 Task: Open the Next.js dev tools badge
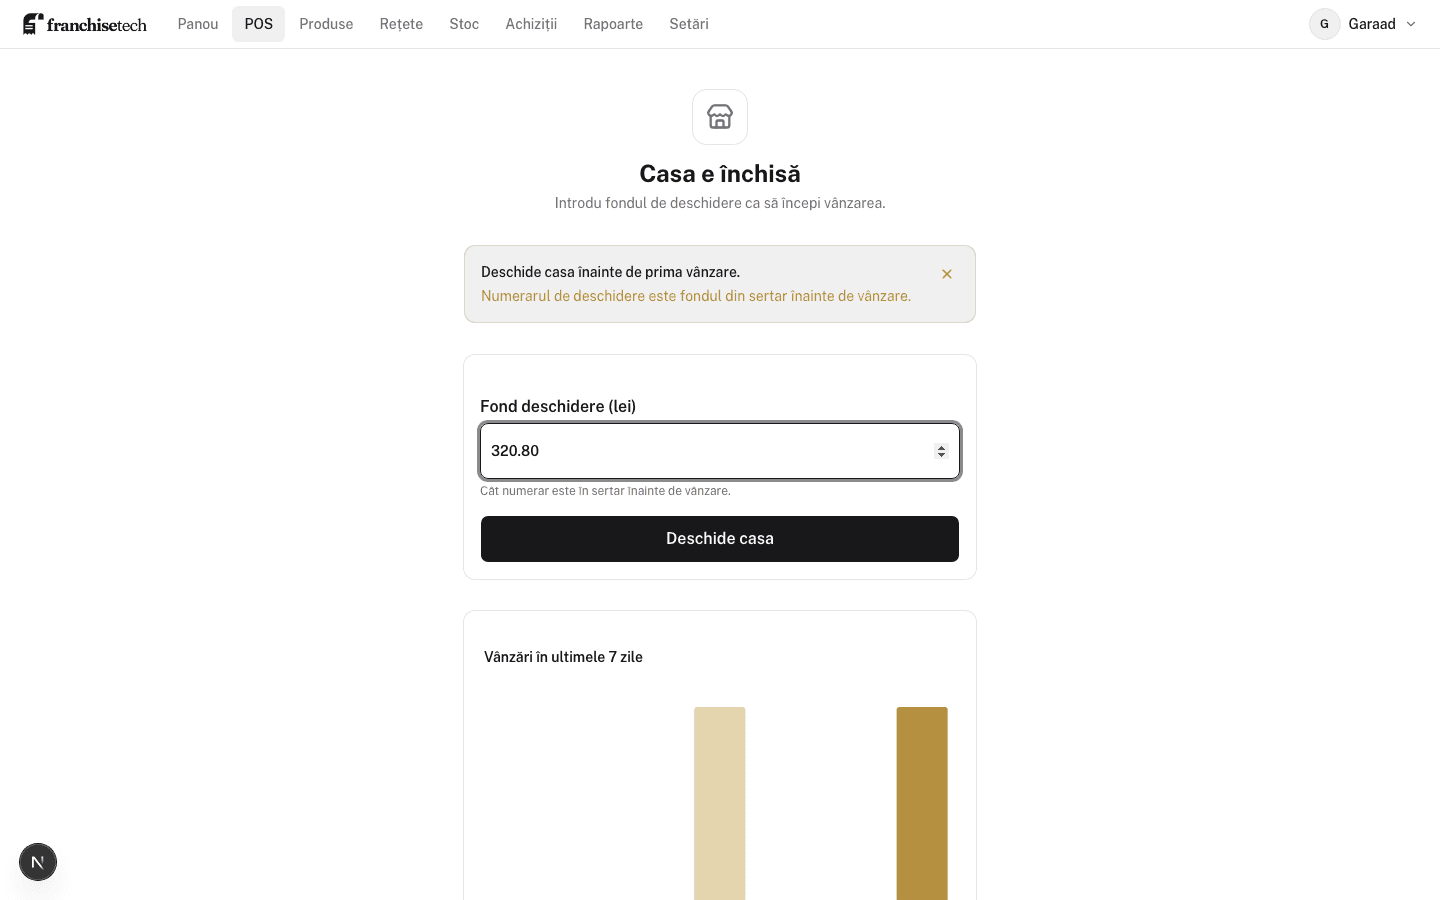coord(38,862)
